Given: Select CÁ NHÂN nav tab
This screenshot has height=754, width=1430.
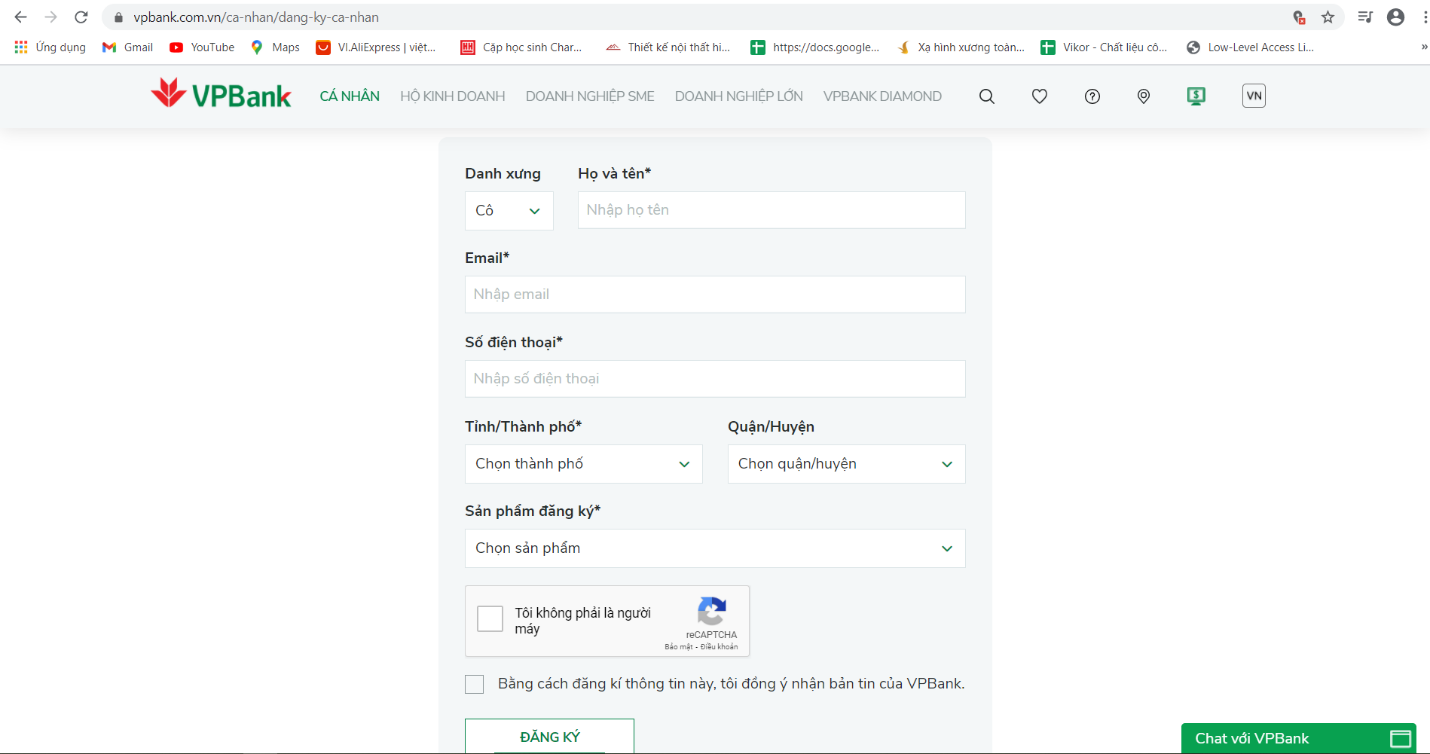Looking at the screenshot, I should click(x=350, y=96).
